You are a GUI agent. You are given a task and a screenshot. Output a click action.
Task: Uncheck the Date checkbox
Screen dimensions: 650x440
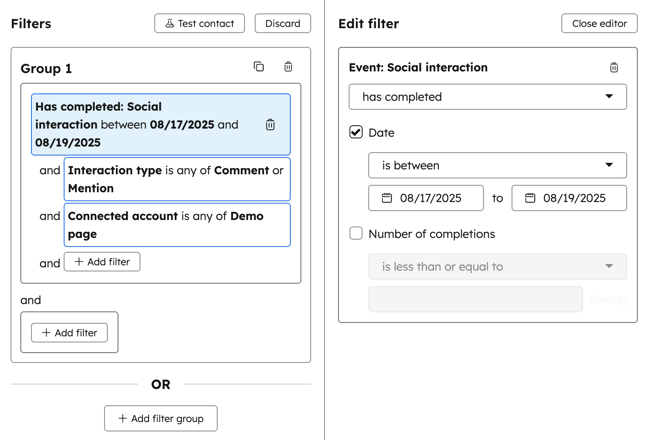point(356,132)
